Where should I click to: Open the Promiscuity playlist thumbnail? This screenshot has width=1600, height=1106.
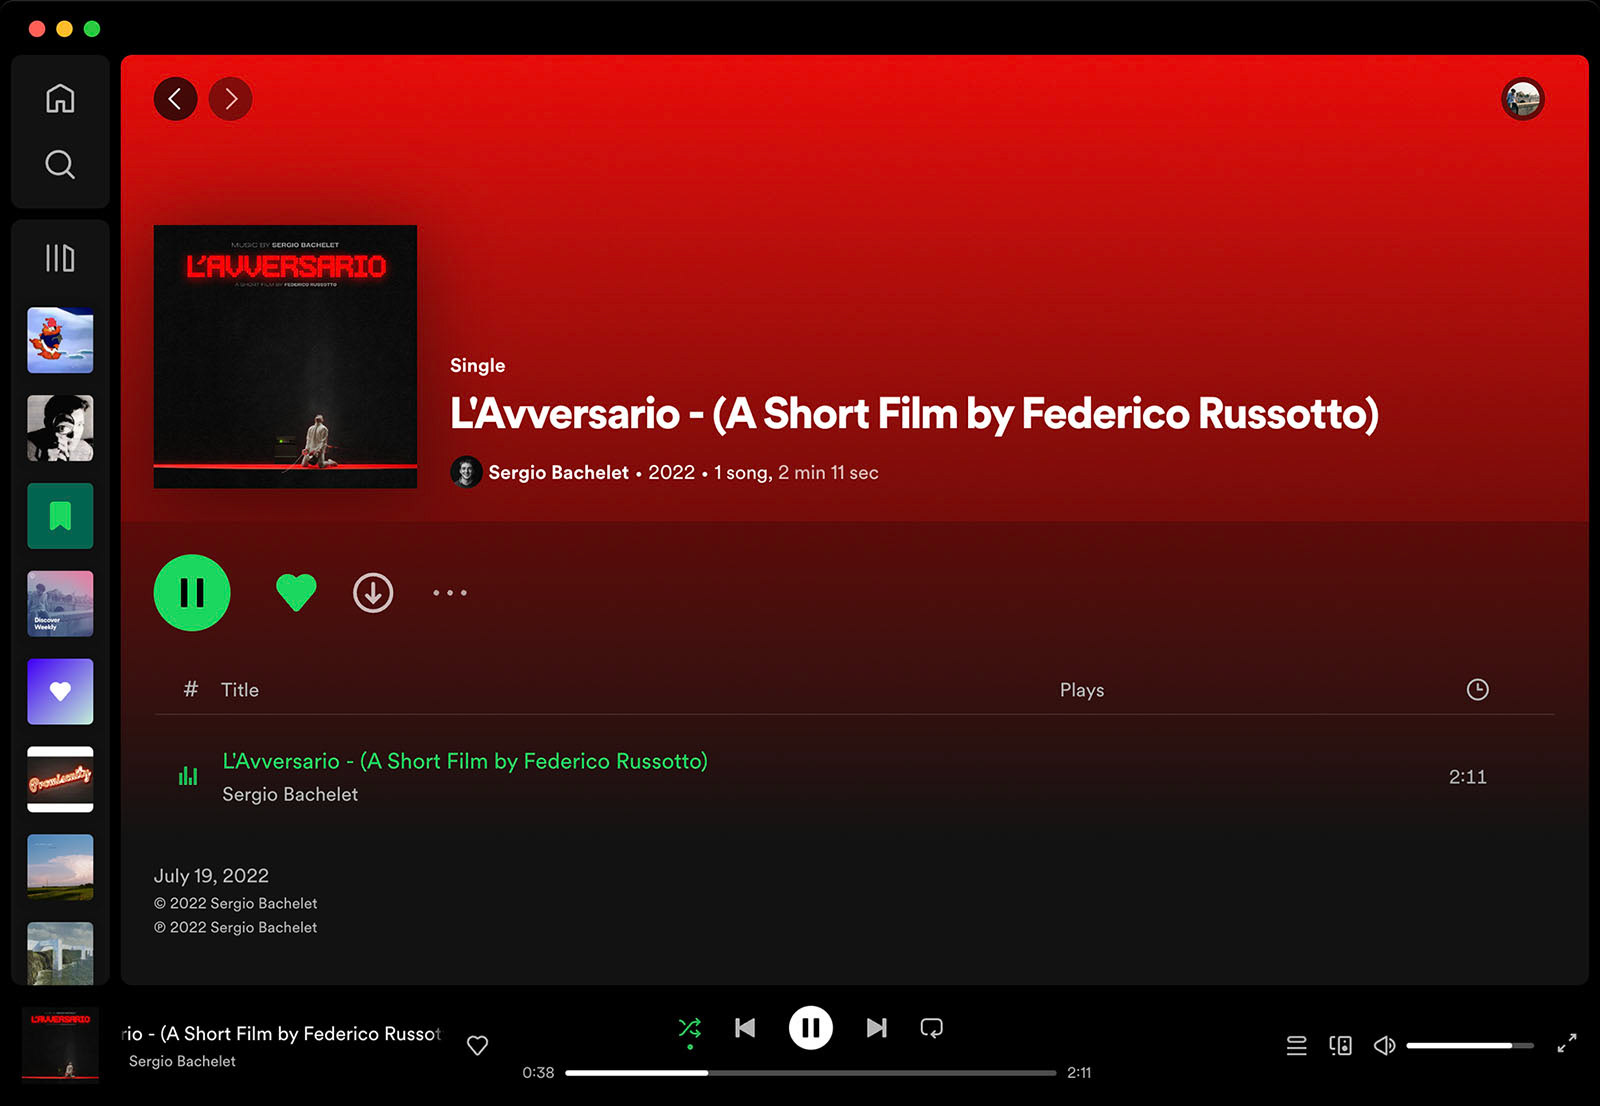pyautogui.click(x=60, y=779)
